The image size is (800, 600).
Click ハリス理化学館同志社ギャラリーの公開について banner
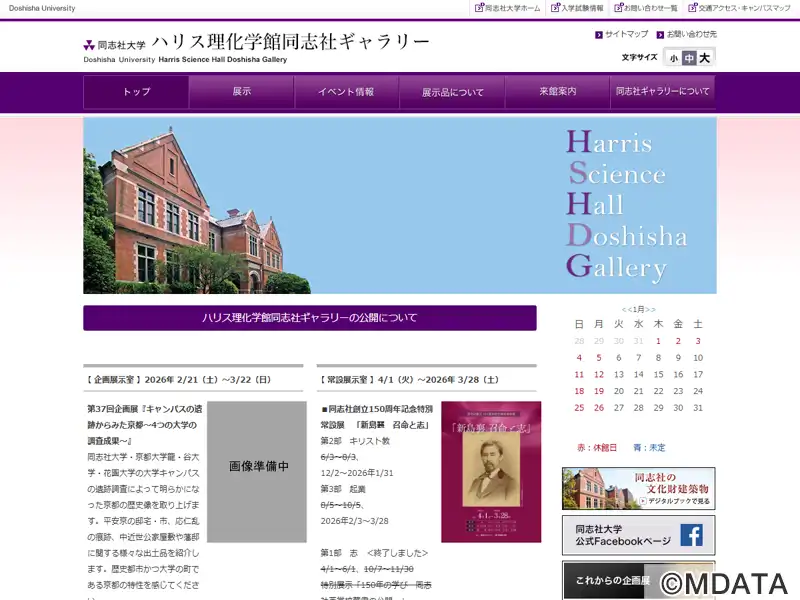coord(310,318)
